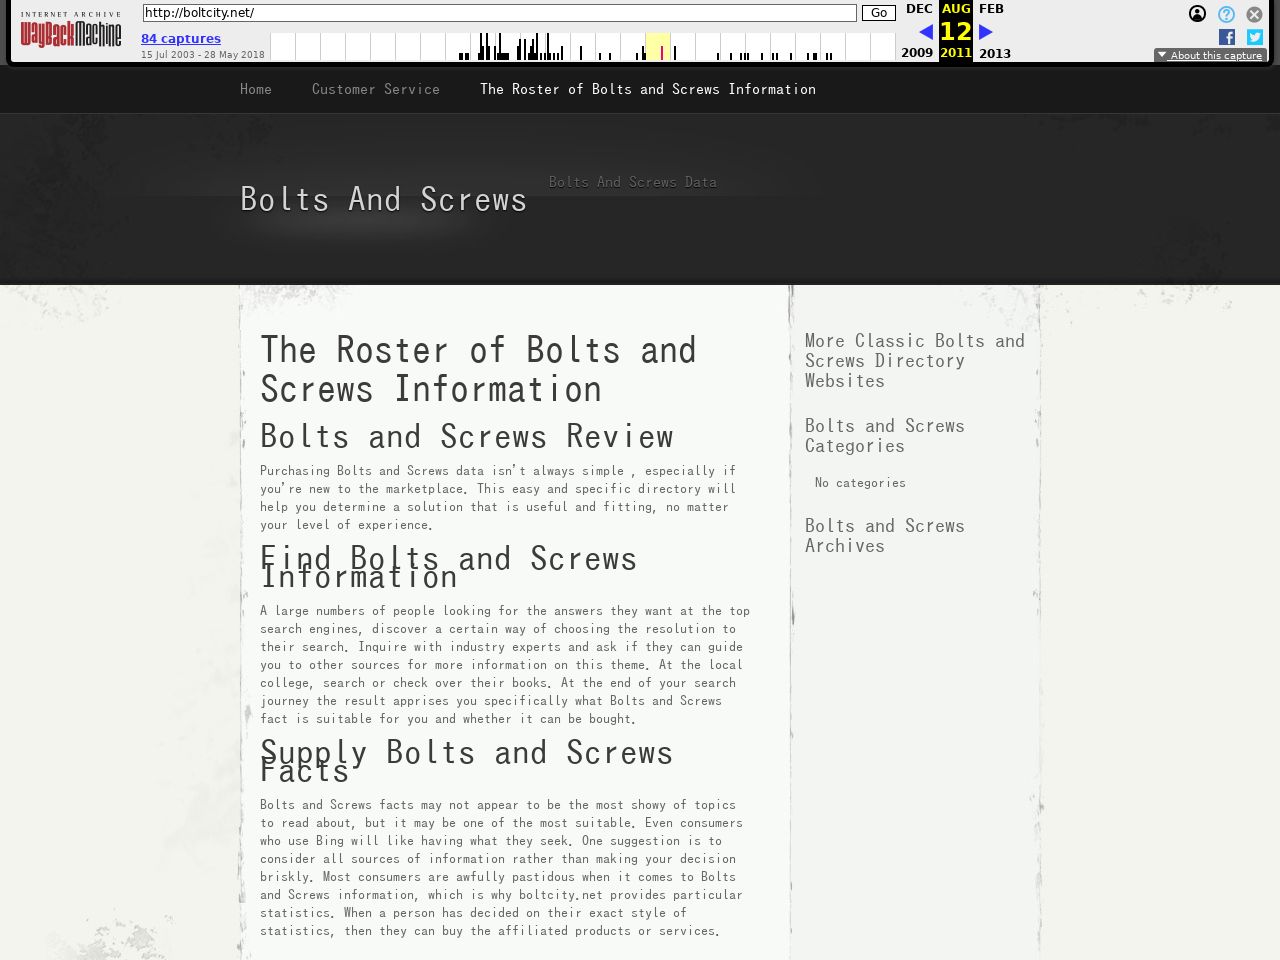
Task: Click highlighted 2011 marker in timeline
Action: [661, 50]
